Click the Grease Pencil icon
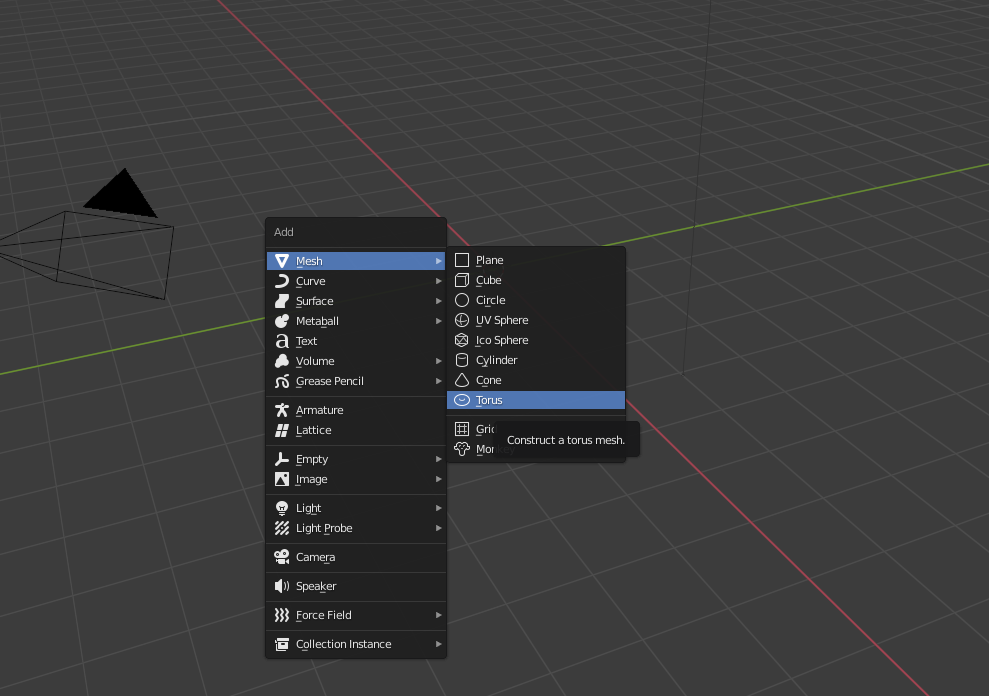This screenshot has height=696, width=989. [282, 381]
